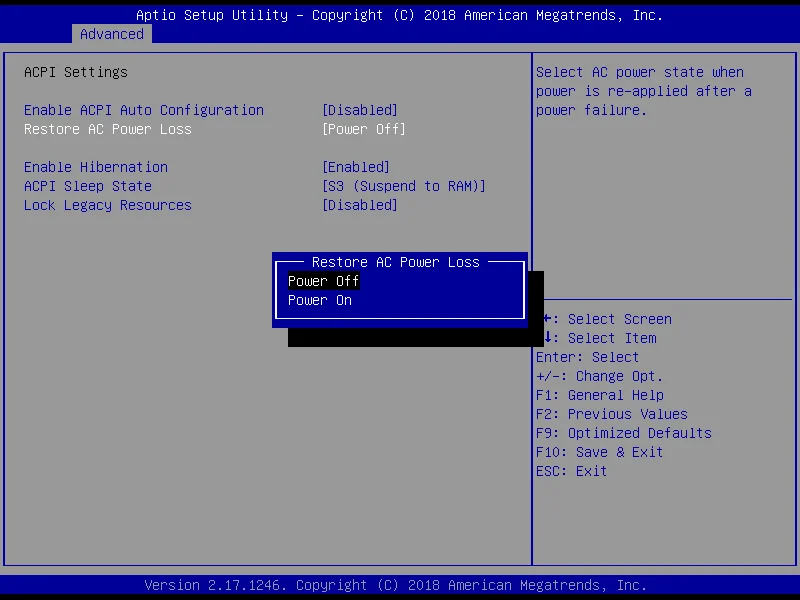The height and width of the screenshot is (600, 800).
Task: Click the popup title Restore AC Power Loss
Action: 396,262
